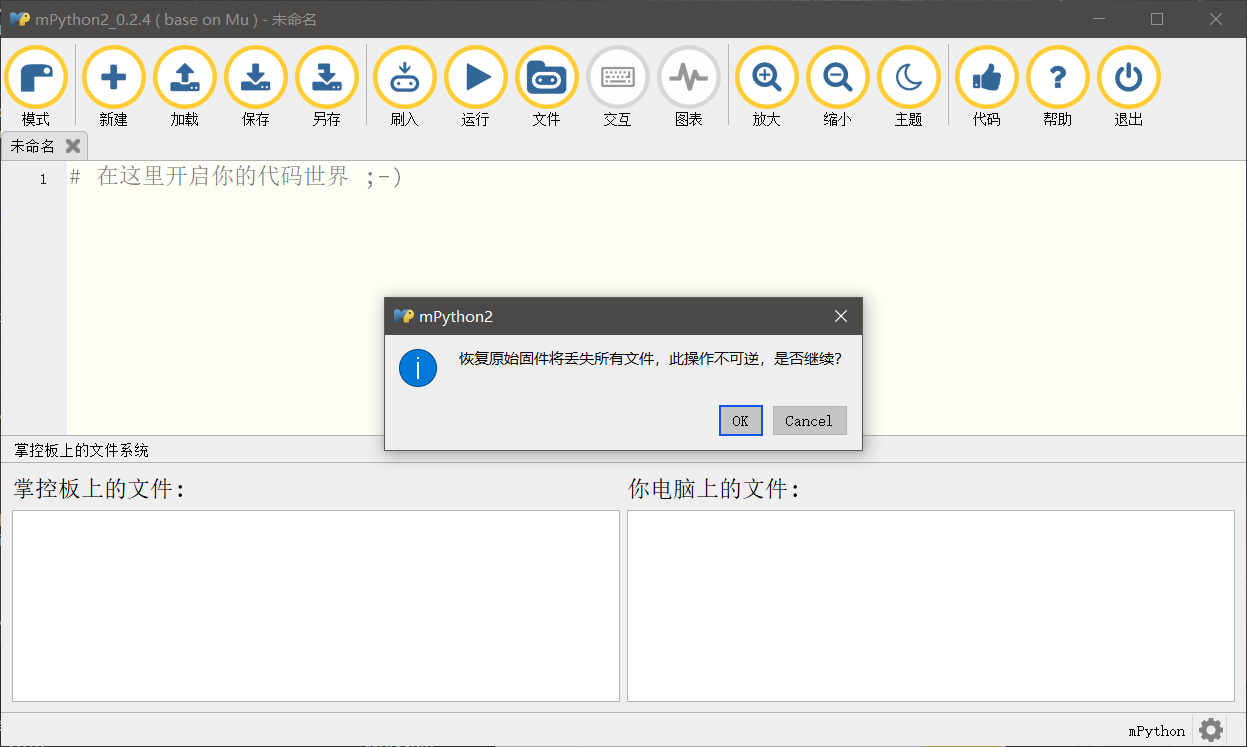The height and width of the screenshot is (747, 1247).
Task: Flash code to board with 刷入
Action: click(x=404, y=87)
